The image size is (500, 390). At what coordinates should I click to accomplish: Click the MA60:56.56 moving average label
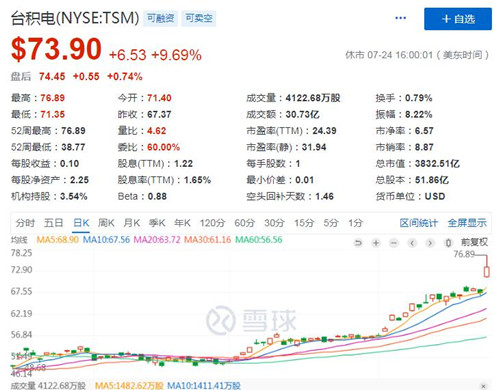click(x=259, y=240)
